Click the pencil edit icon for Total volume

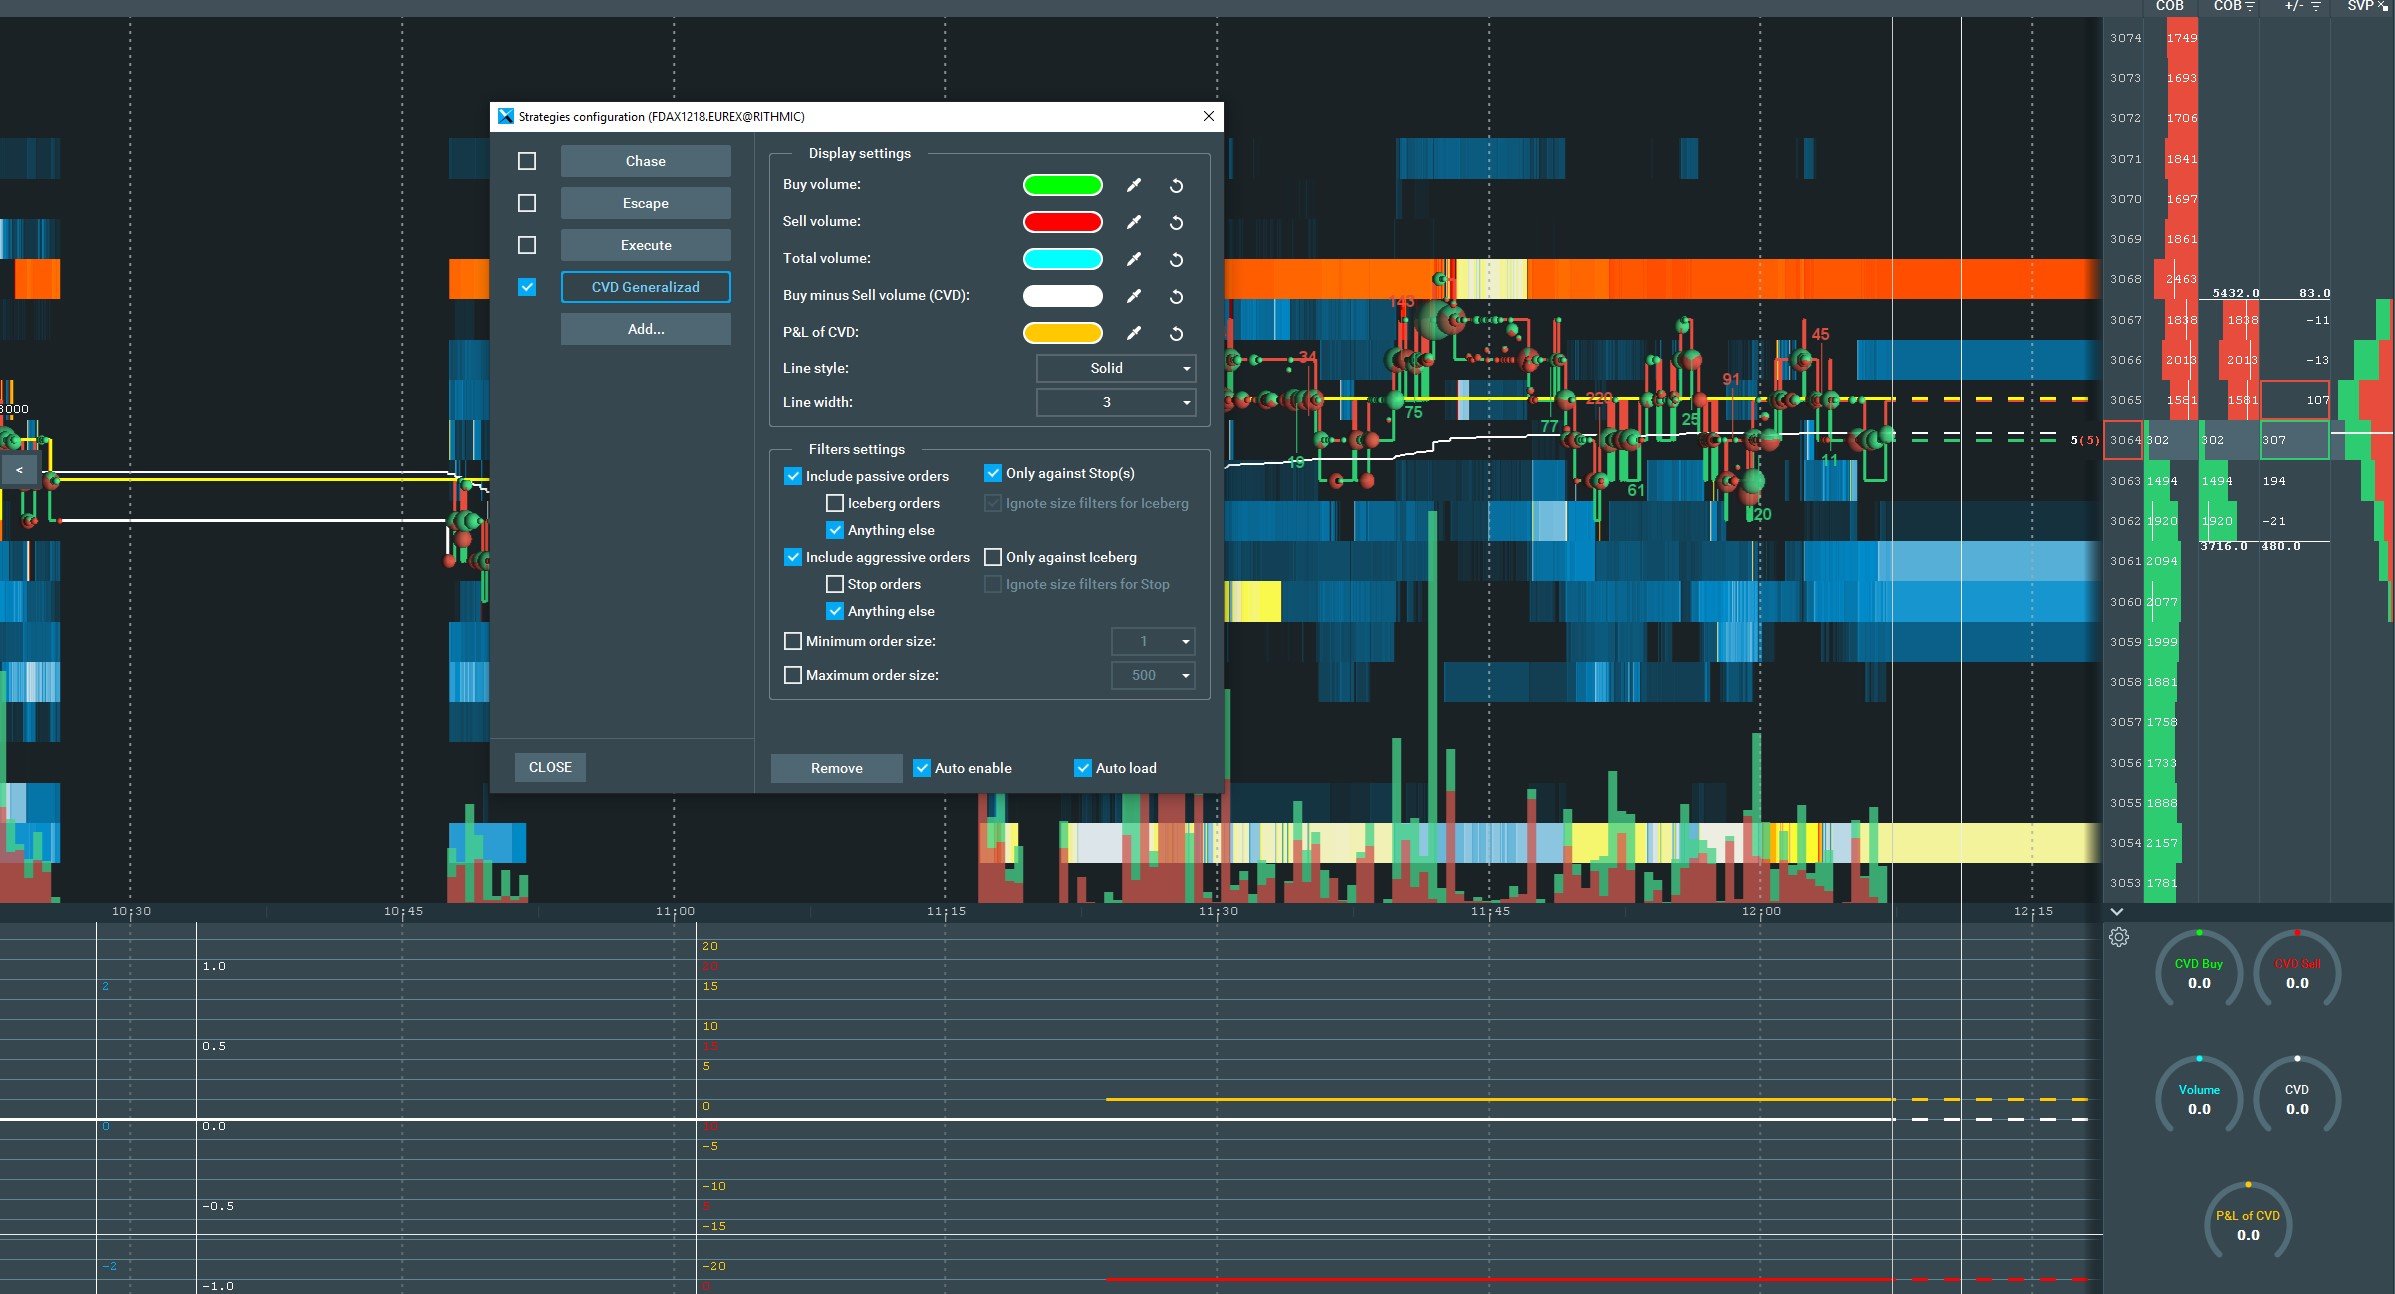point(1133,259)
